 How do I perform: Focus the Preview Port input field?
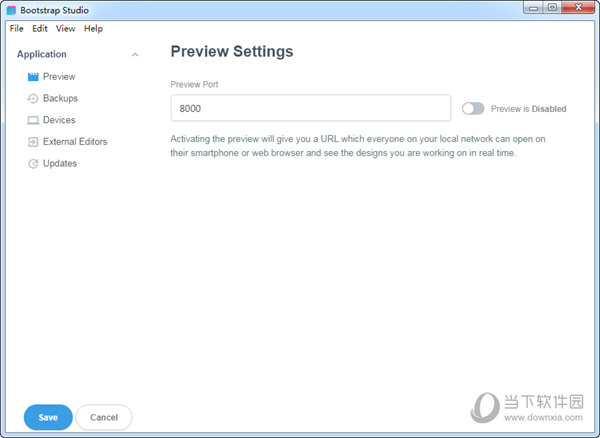(311, 108)
